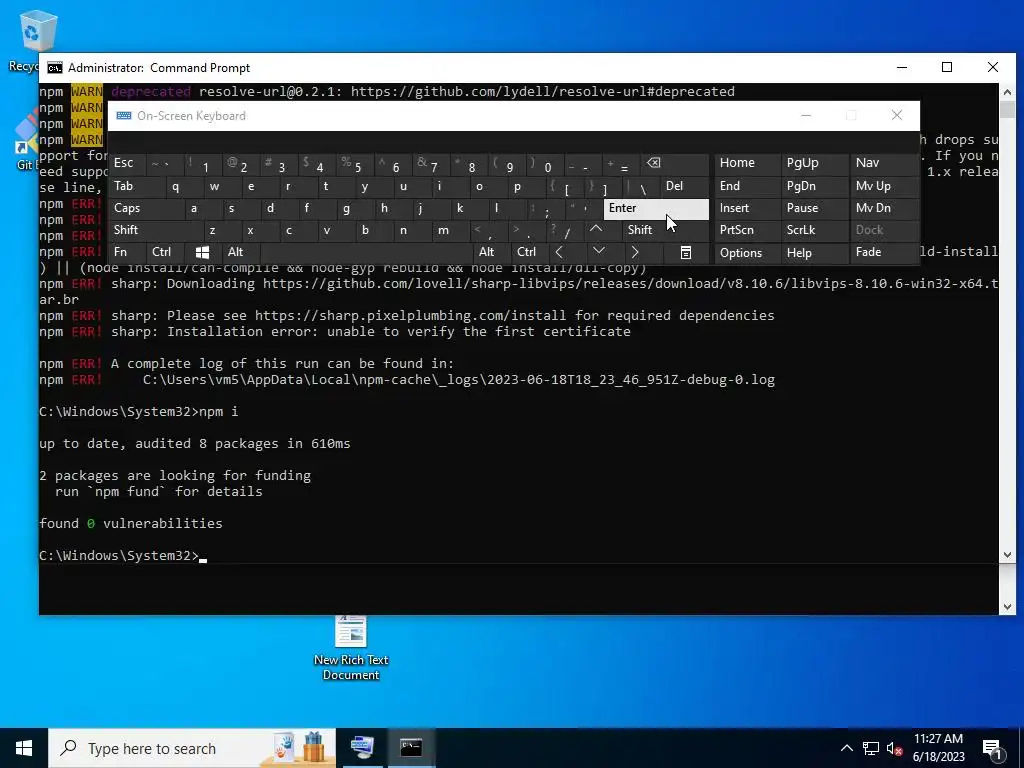
Task: Tap the backspace icon key
Action: click(x=675, y=164)
